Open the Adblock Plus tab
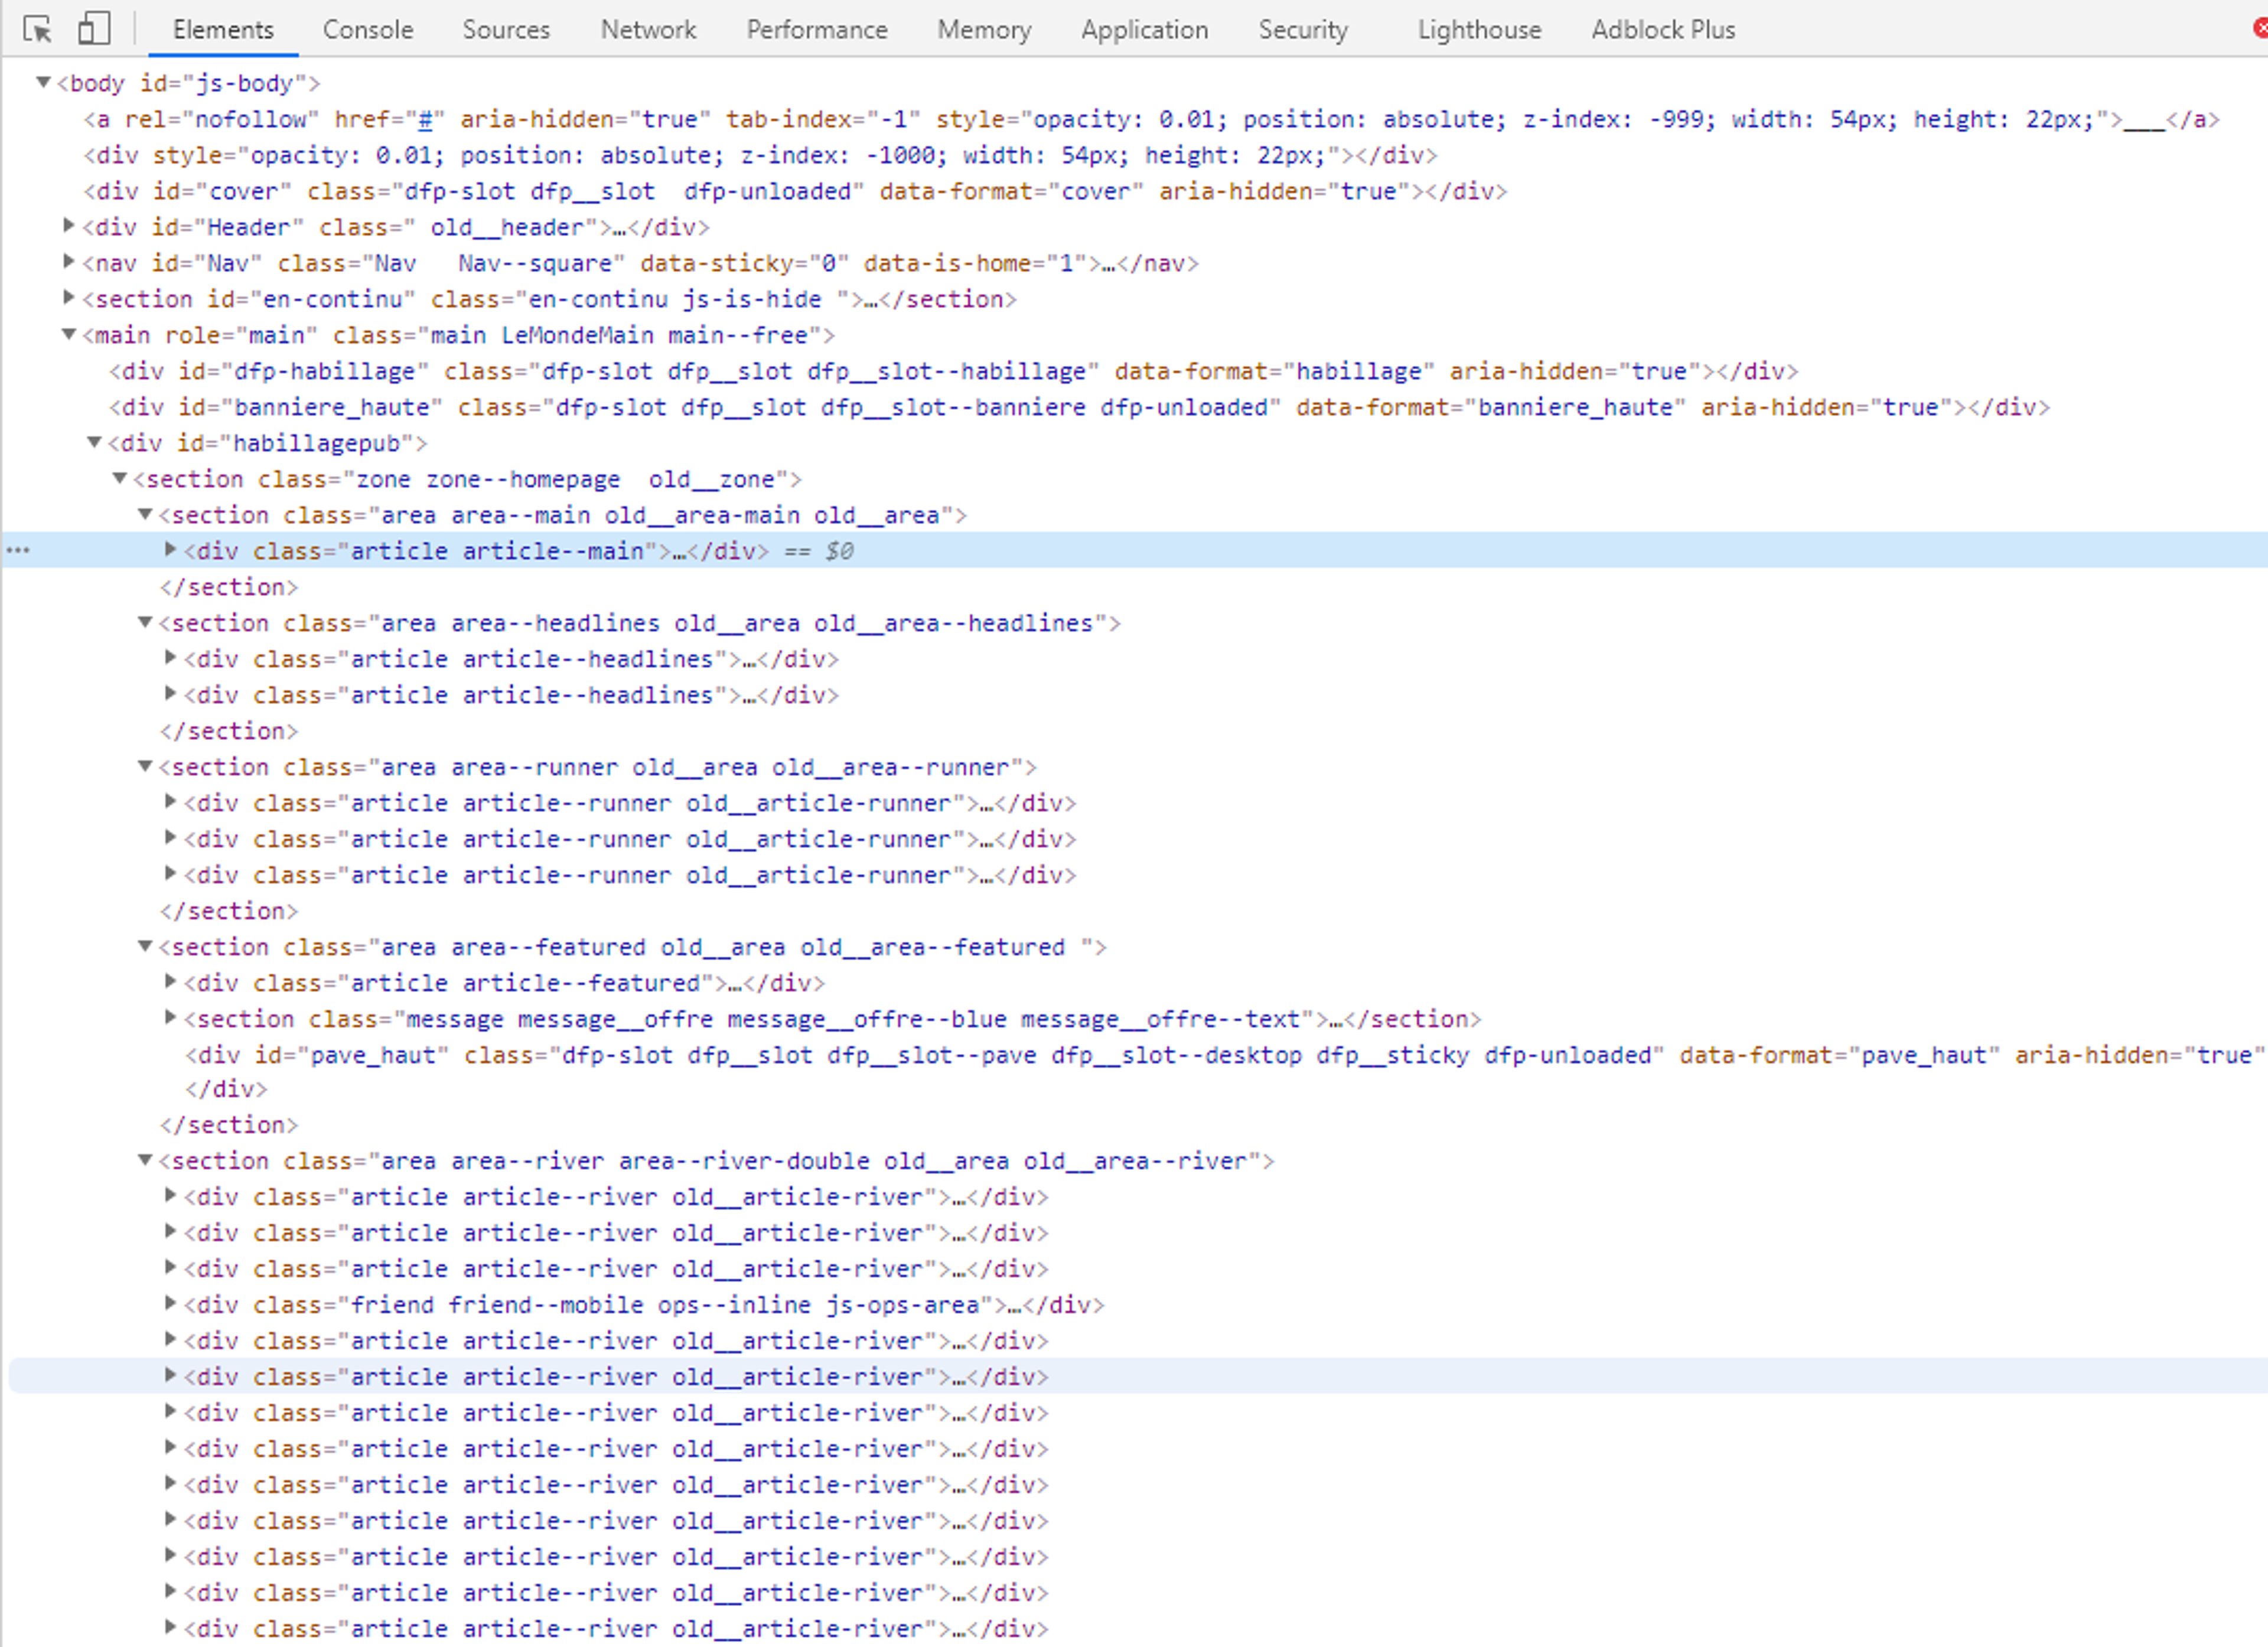The height and width of the screenshot is (1647, 2268). point(1663,30)
